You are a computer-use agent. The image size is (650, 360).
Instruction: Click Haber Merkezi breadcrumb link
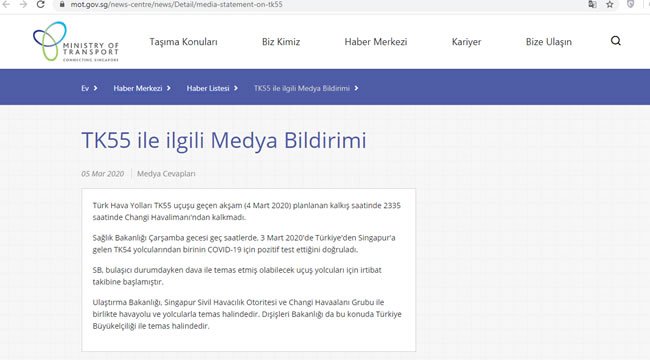(x=138, y=88)
